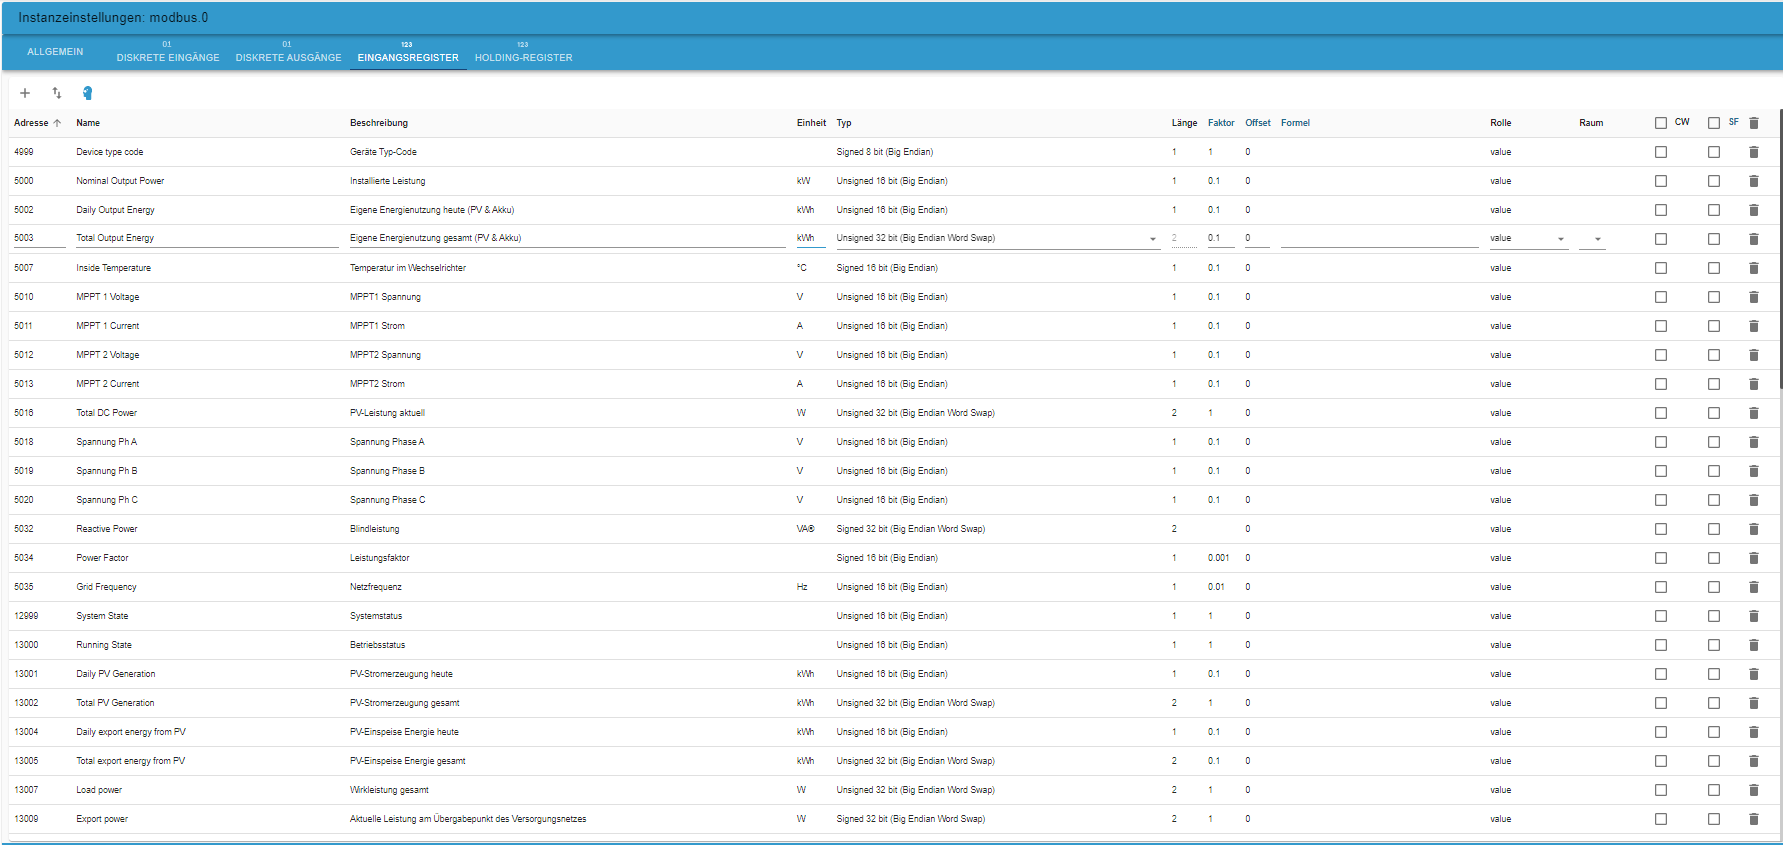Delete the MPPT 2 Current row
The image size is (1783, 845).
point(1753,384)
